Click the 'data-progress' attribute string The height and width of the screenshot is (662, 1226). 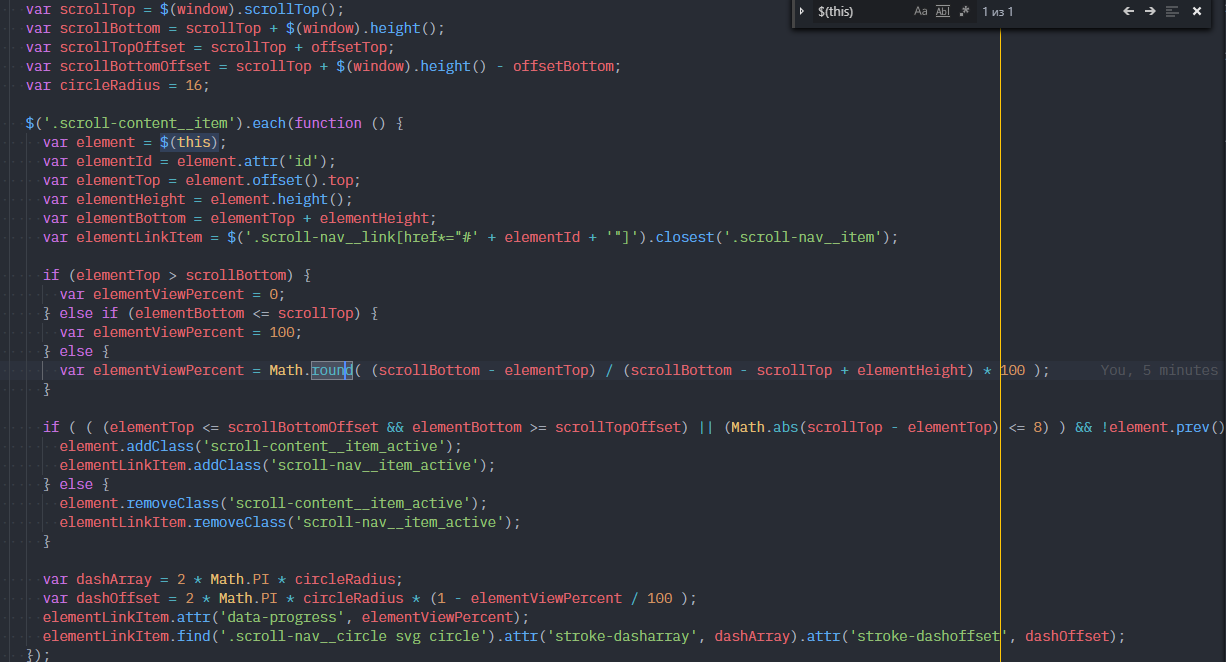pos(295,617)
